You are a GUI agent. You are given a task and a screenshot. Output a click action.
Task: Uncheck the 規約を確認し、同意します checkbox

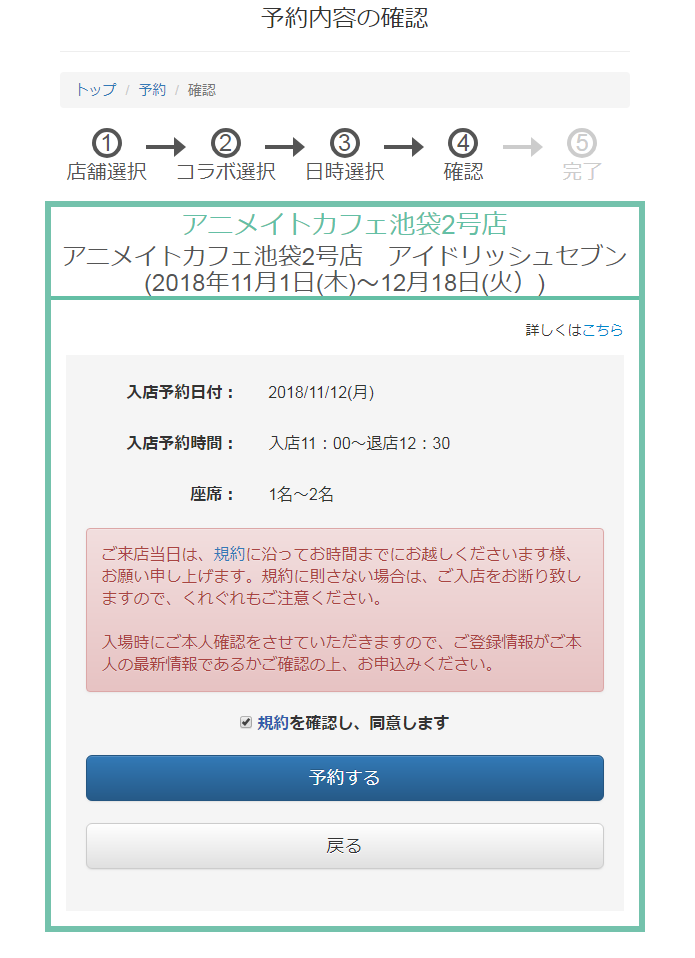point(246,722)
